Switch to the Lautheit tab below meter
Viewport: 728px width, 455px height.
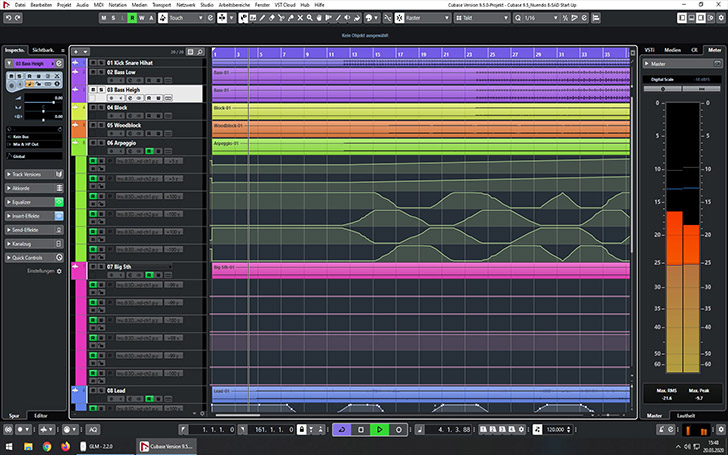tap(686, 414)
